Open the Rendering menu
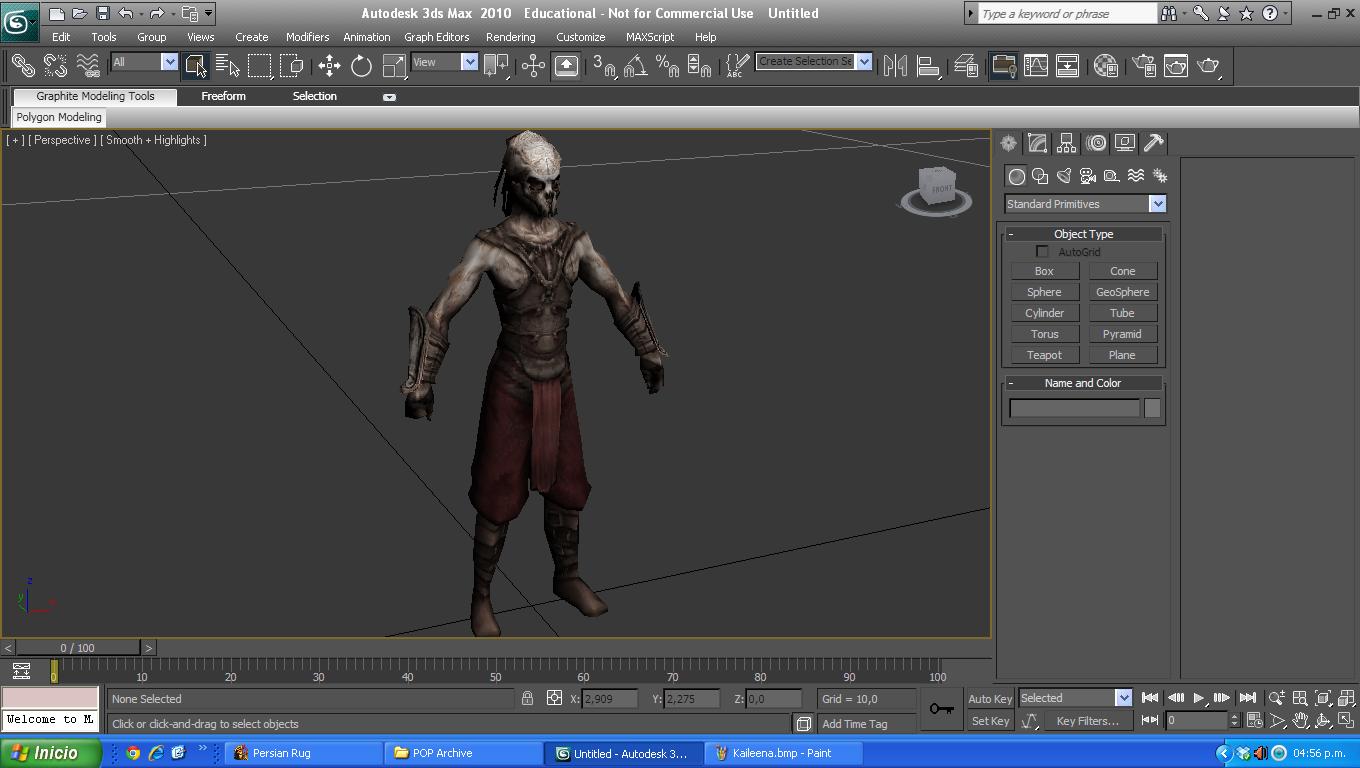Screen dimensions: 1360x768 (510, 37)
